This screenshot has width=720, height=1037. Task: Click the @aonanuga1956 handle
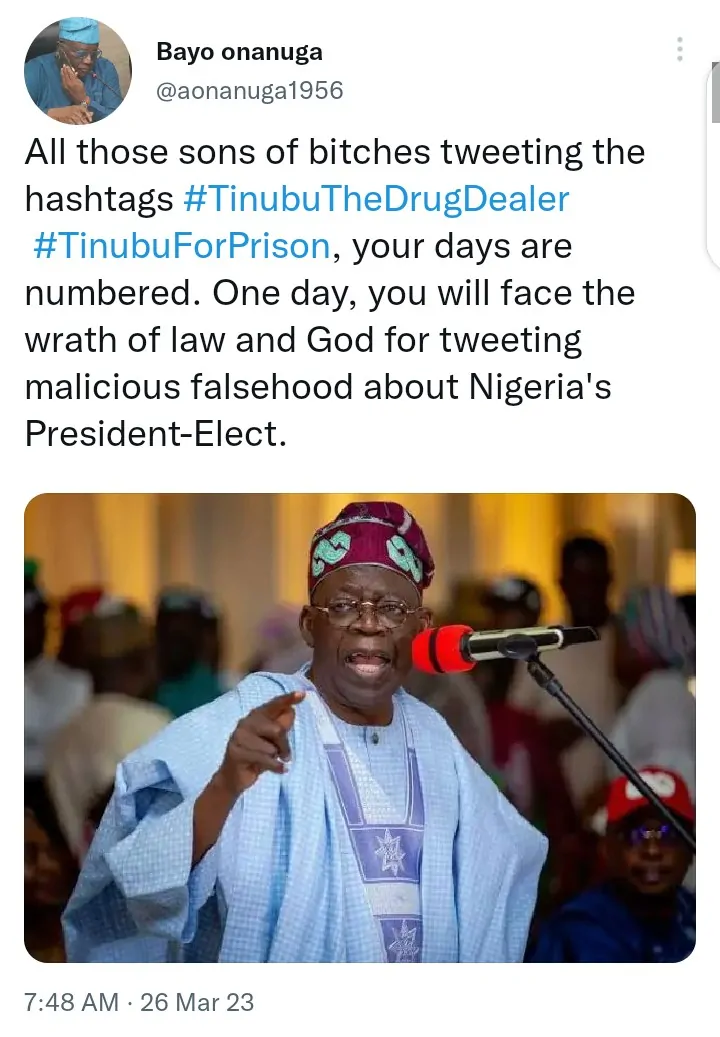[250, 90]
